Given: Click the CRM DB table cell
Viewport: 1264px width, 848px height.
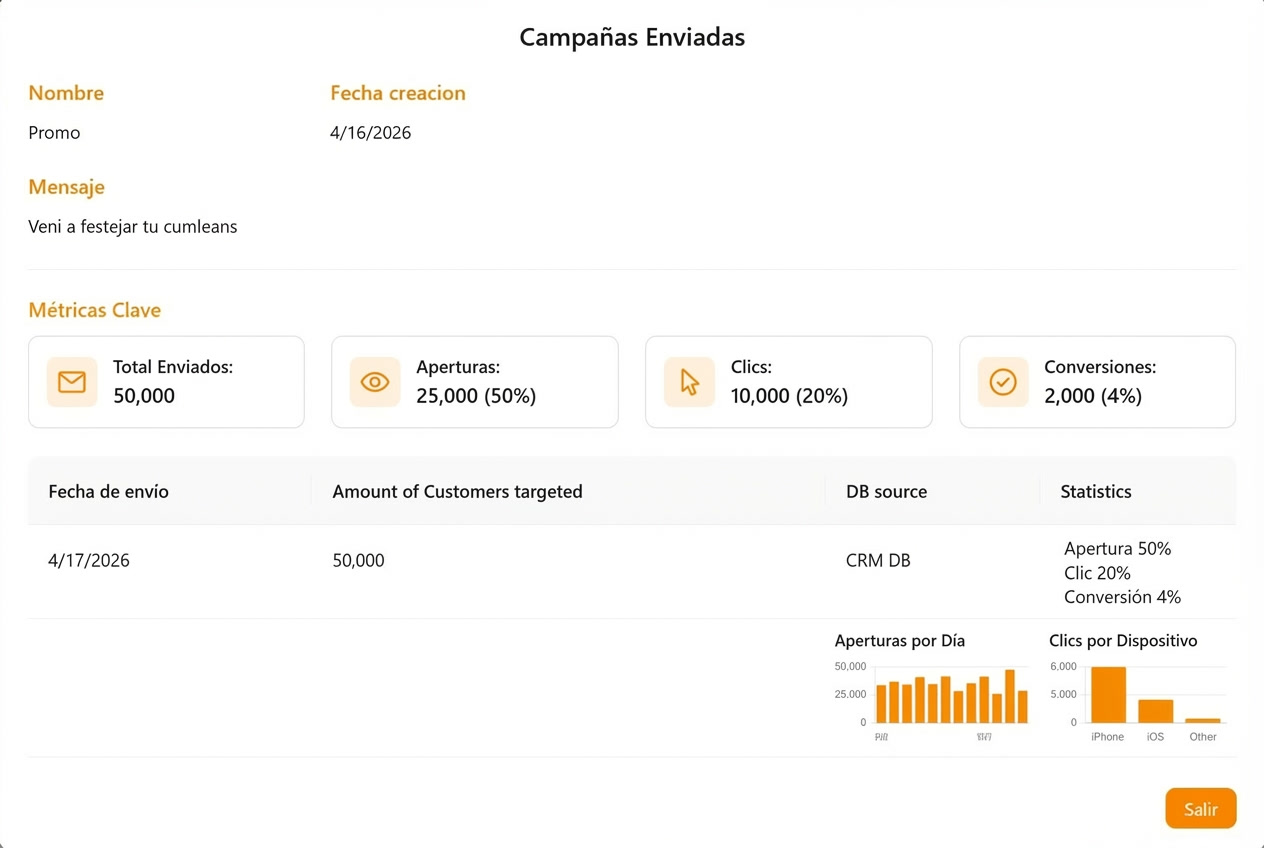Looking at the screenshot, I should click(x=878, y=560).
